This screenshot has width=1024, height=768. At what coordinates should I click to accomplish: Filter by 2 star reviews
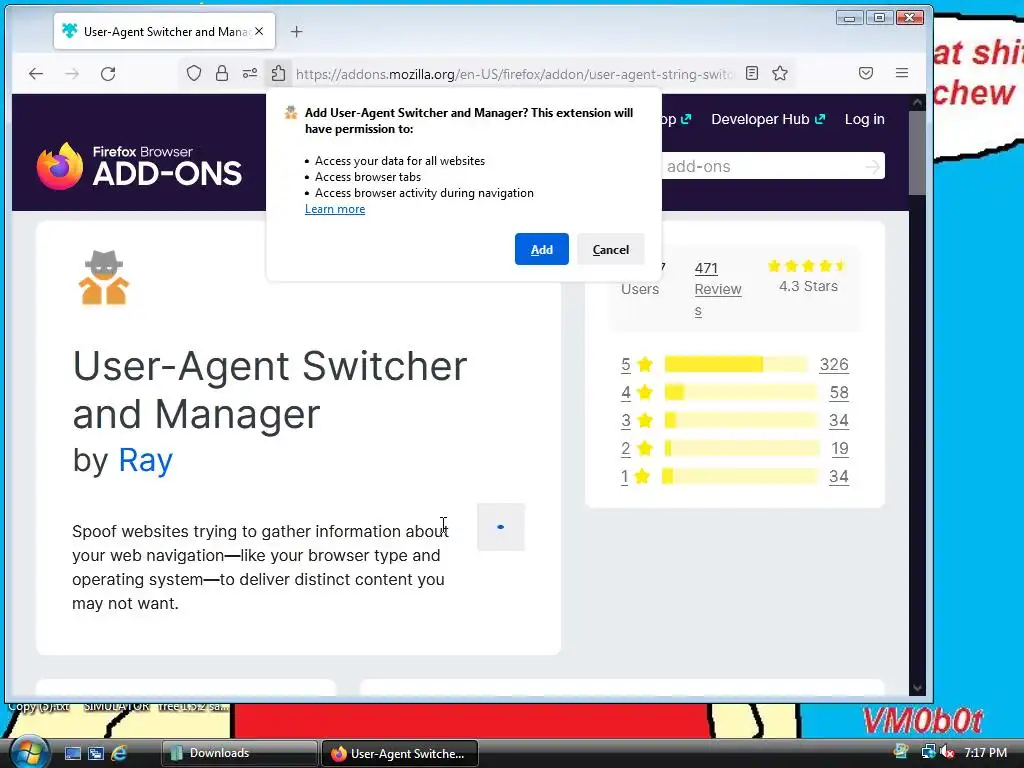[637, 449]
